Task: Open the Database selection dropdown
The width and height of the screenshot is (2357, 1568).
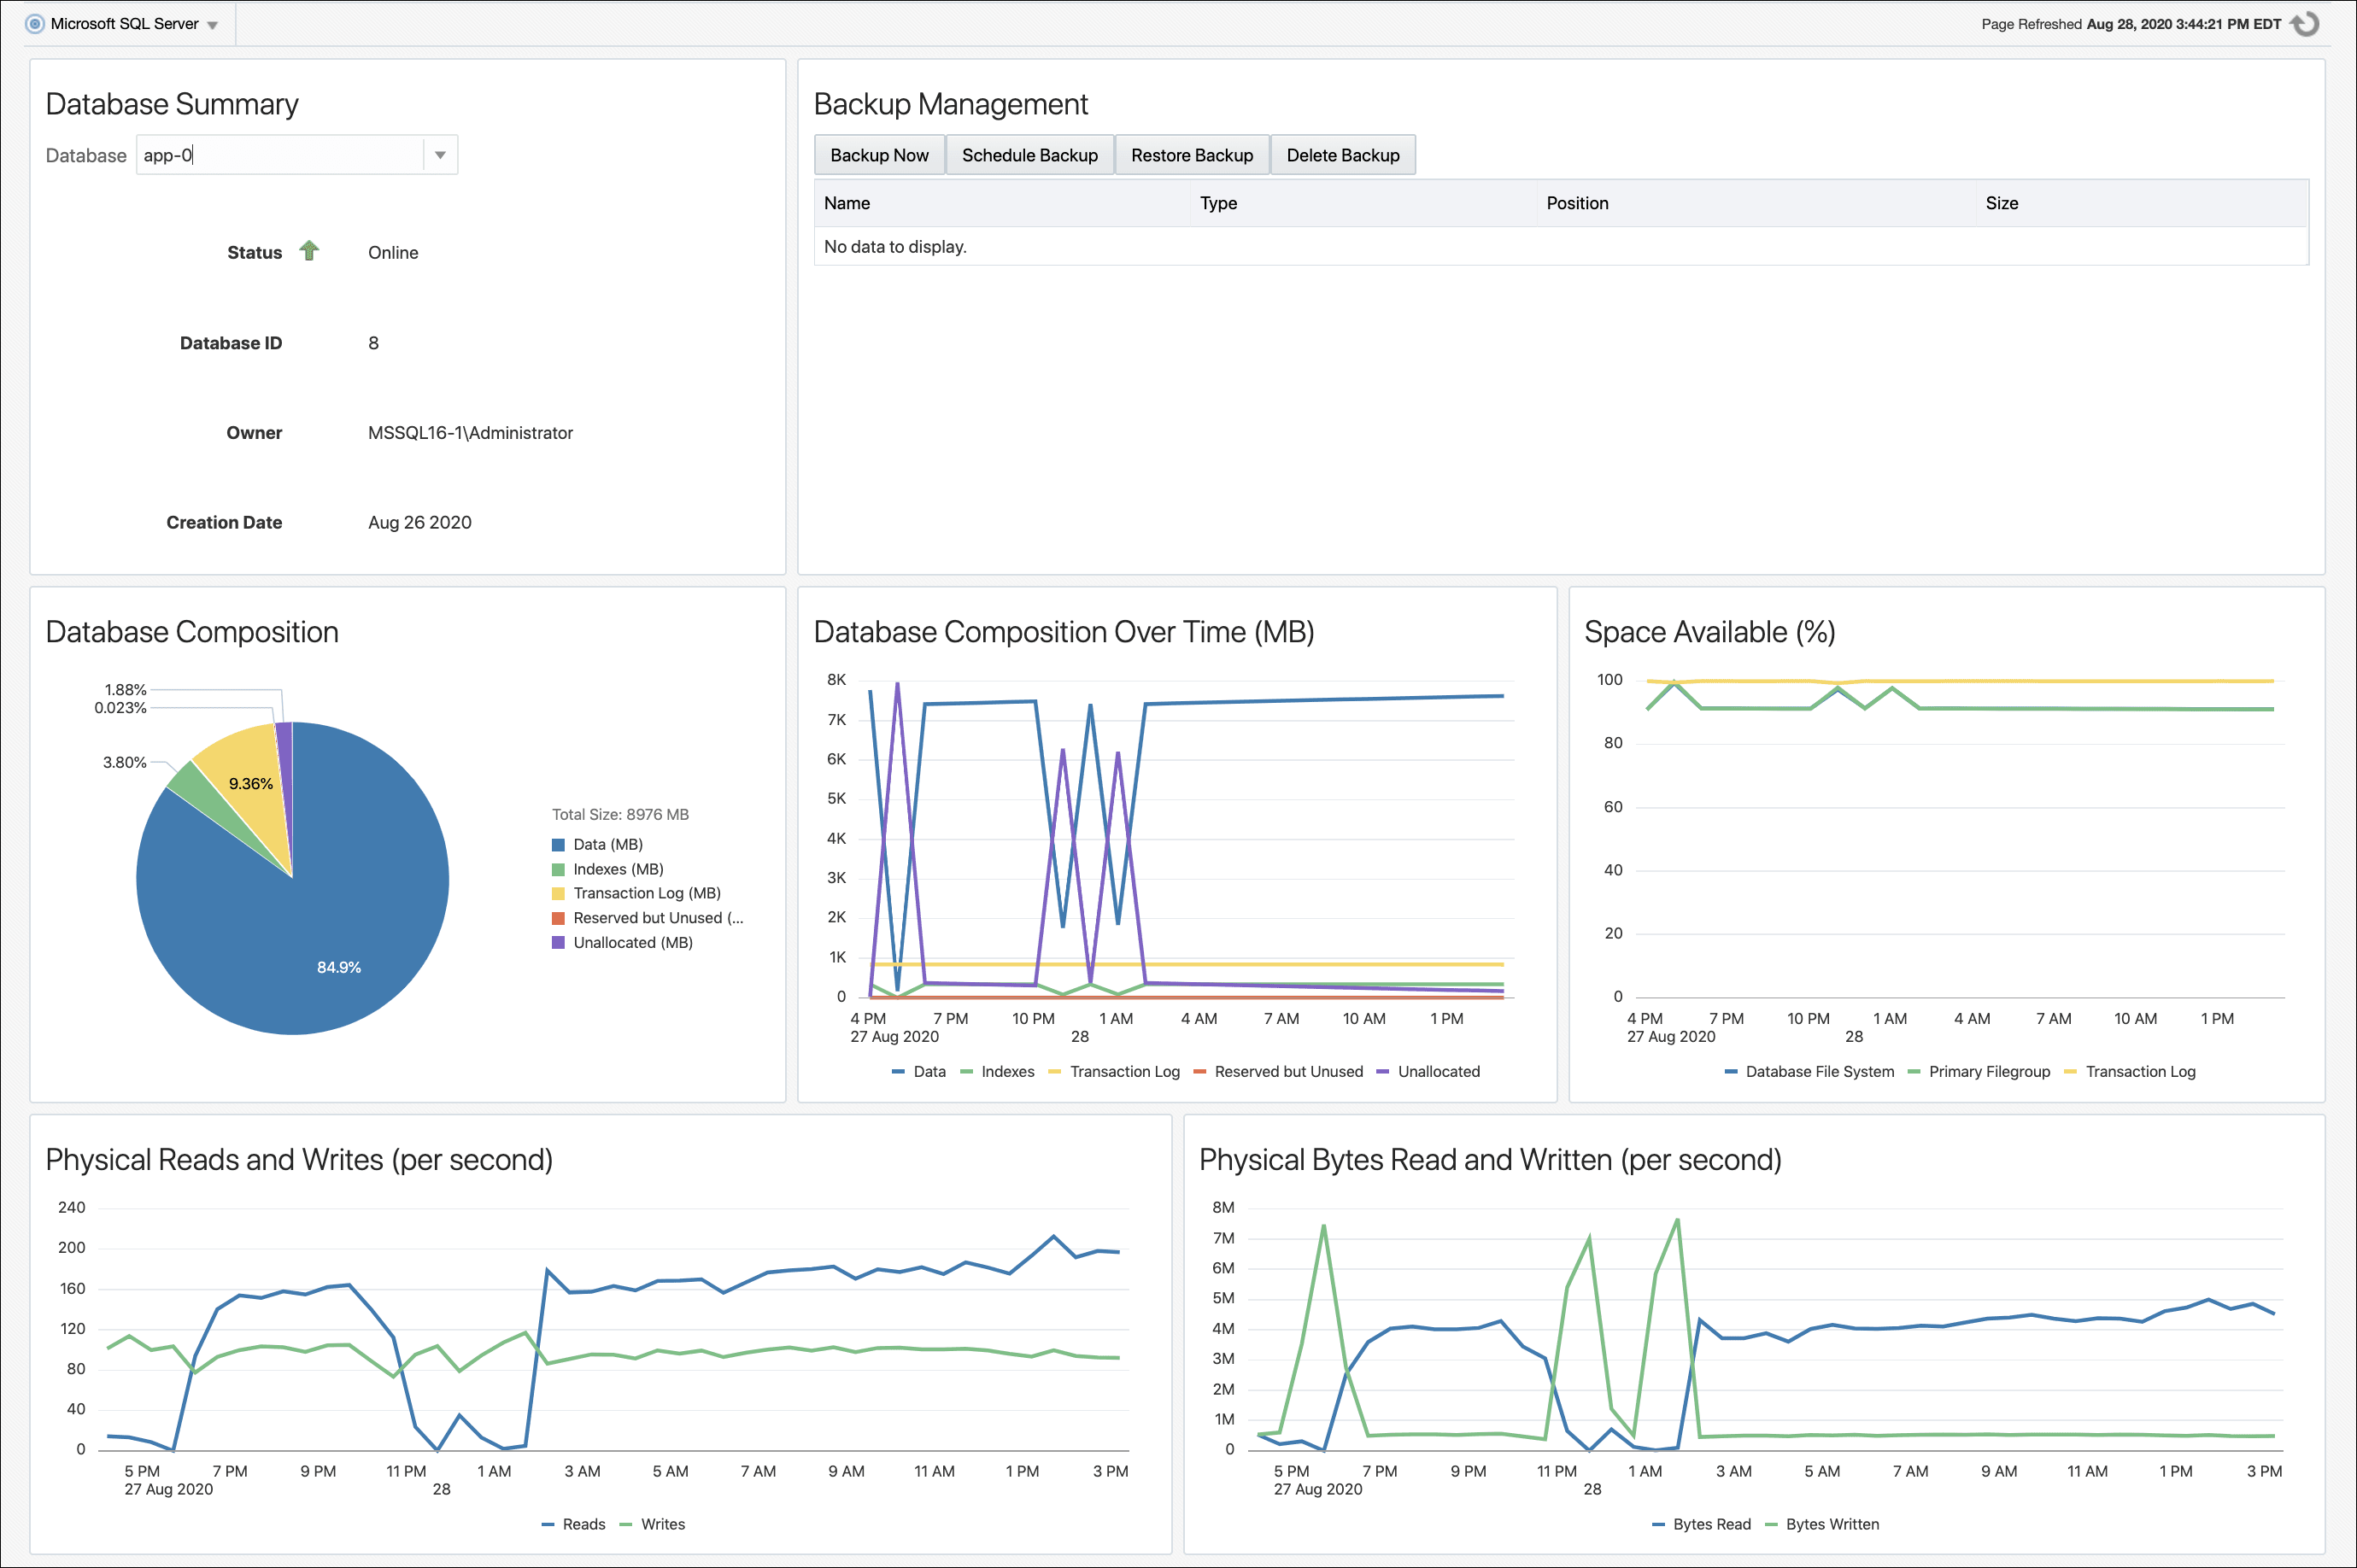Action: 440,154
